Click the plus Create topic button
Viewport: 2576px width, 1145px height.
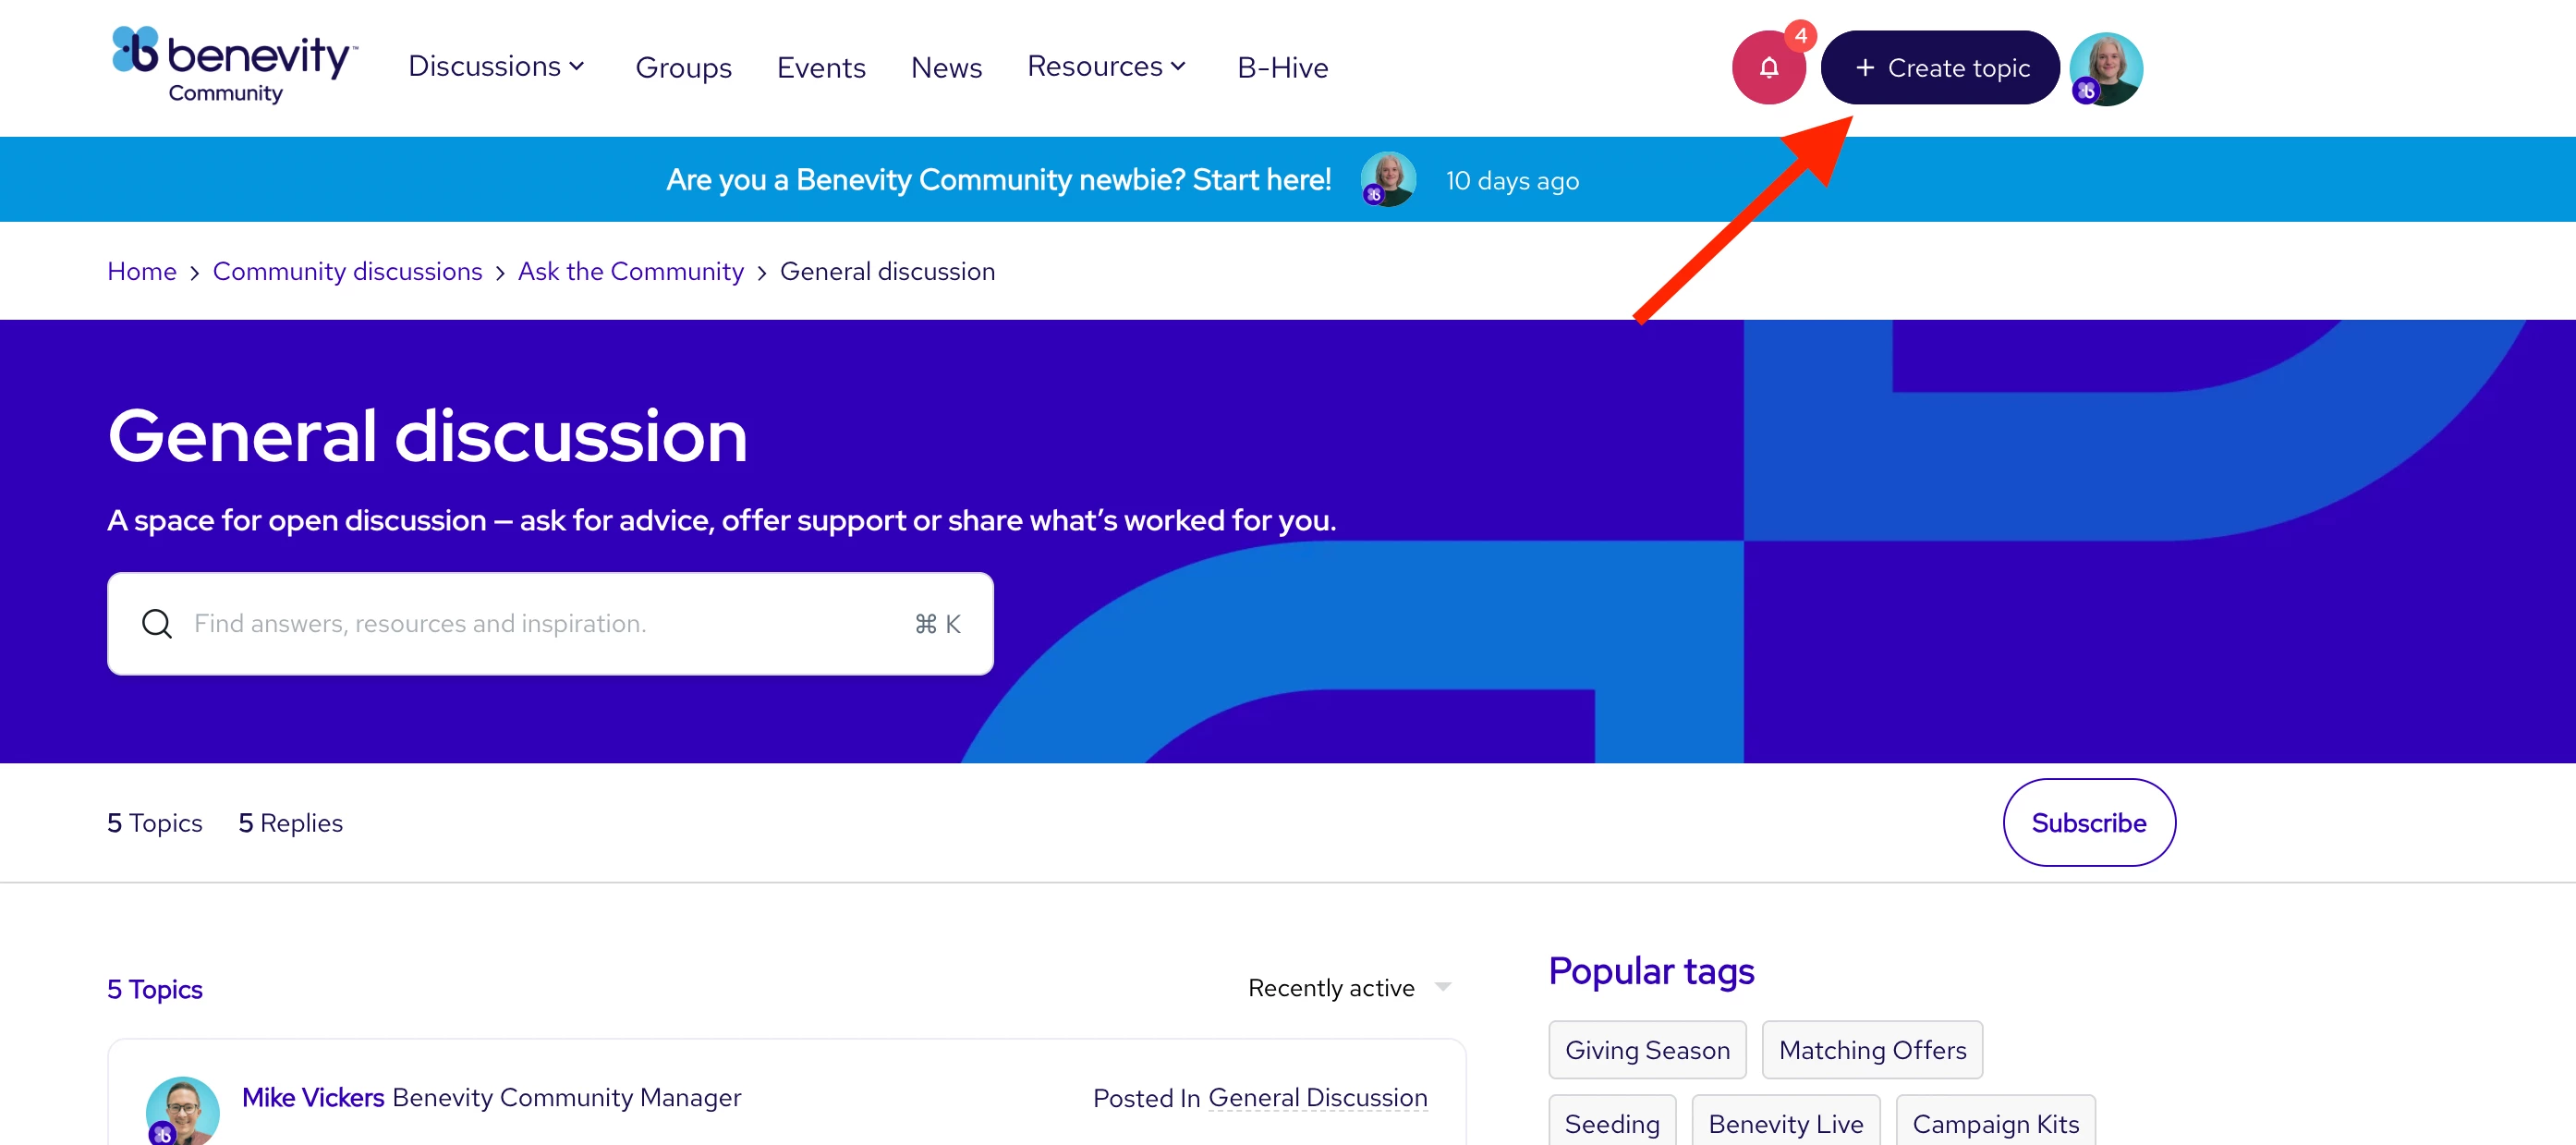click(x=1940, y=68)
